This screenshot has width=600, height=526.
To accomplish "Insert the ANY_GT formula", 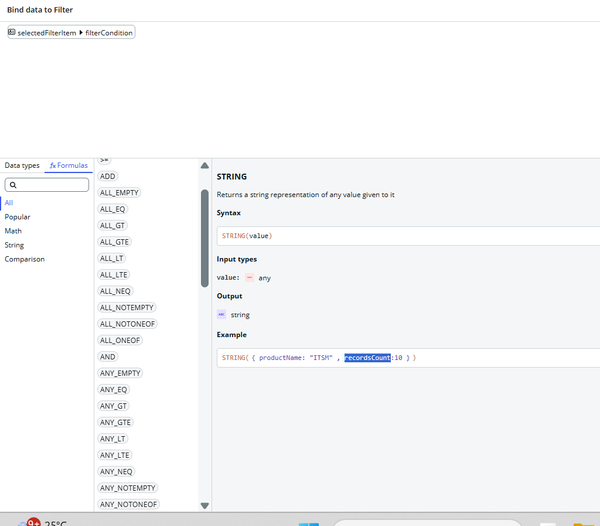I will point(113,406).
